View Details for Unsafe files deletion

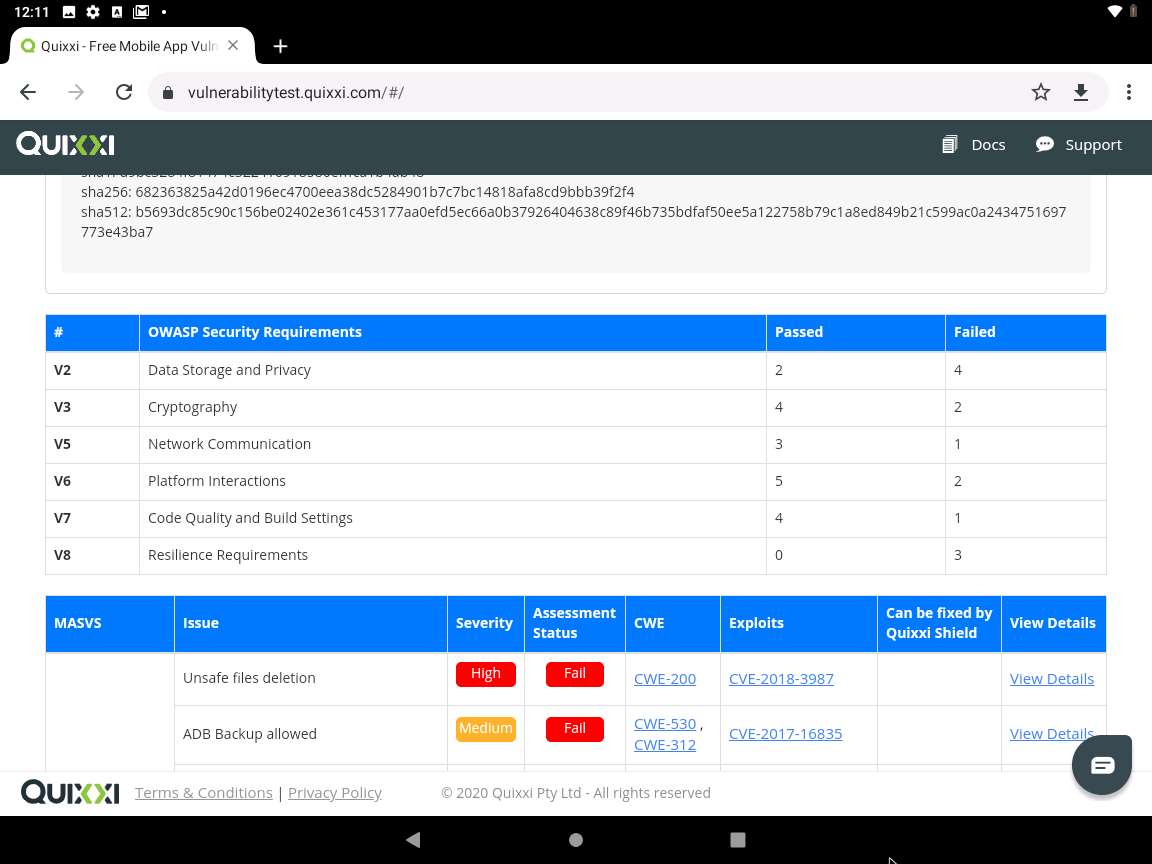pos(1052,678)
